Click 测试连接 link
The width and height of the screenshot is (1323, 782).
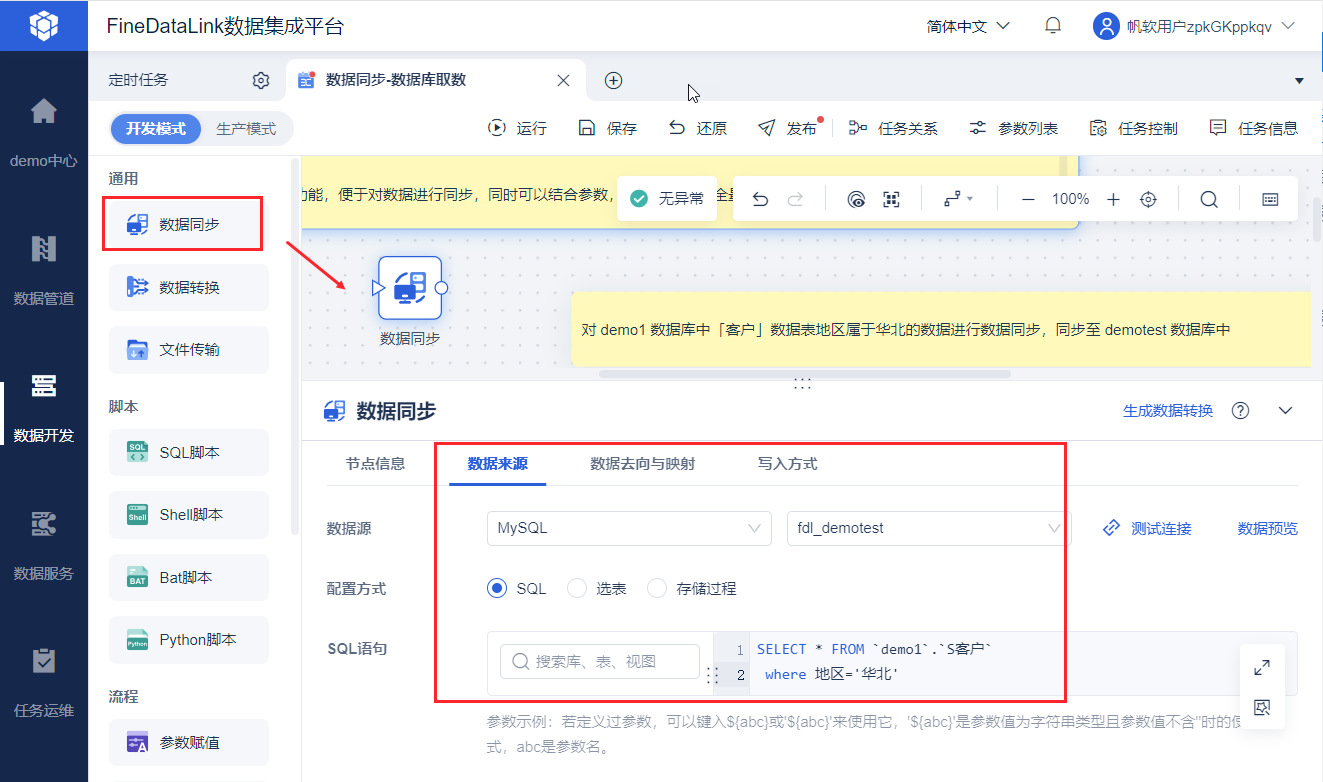pyautogui.click(x=1147, y=528)
